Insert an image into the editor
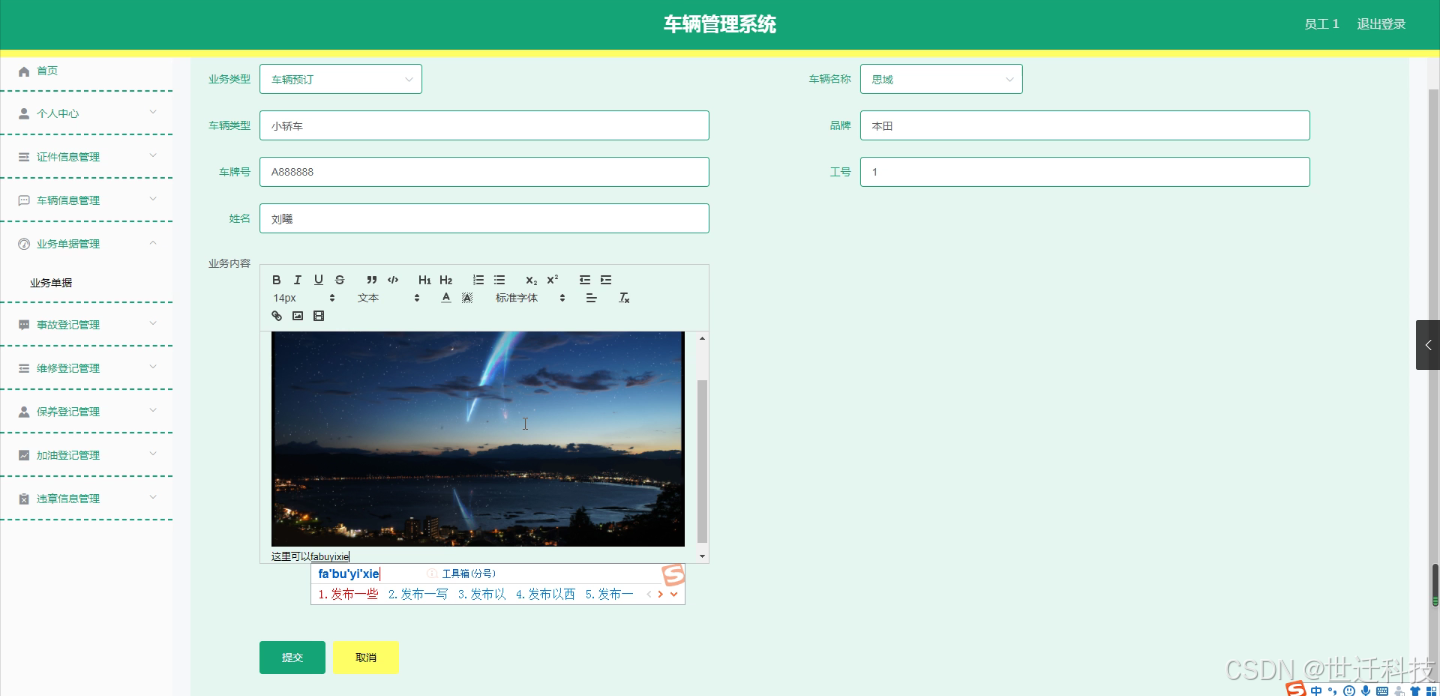 point(297,315)
